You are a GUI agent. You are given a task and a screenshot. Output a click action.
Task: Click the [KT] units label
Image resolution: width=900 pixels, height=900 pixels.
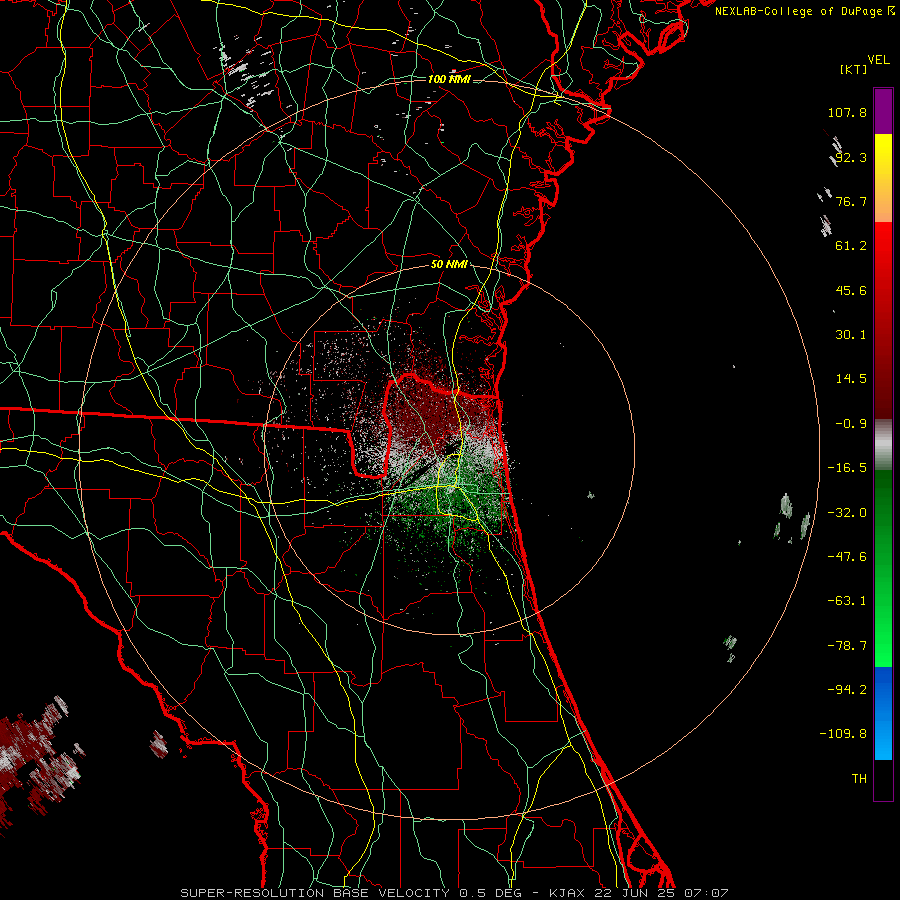[854, 69]
